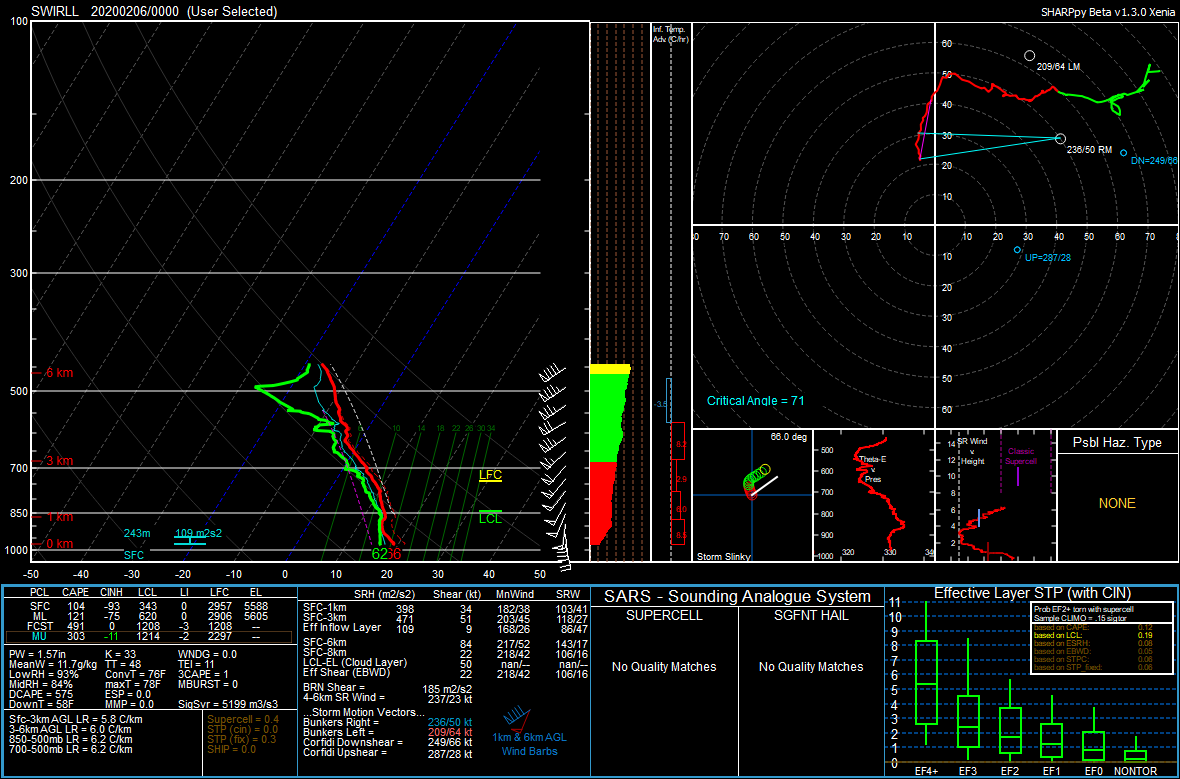Click the cyan SFC label on Skew-T
The width and height of the screenshot is (1180, 779).
pos(134,555)
